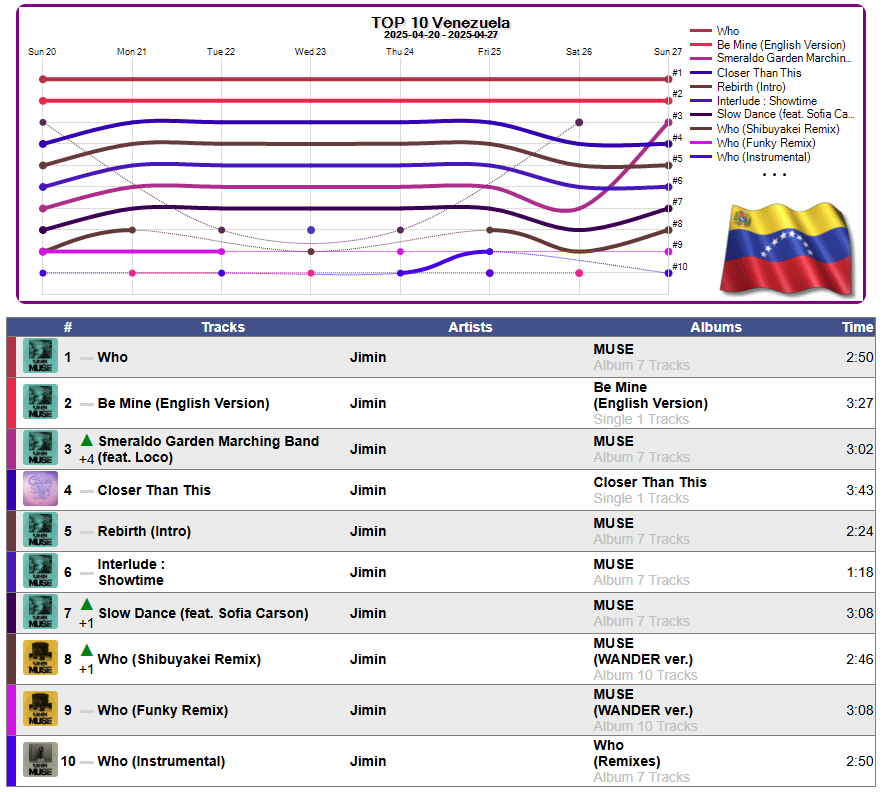The height and width of the screenshot is (792, 885).
Task: Click the Interlude : Showtime cover thumbnail
Action: pyautogui.click(x=40, y=571)
